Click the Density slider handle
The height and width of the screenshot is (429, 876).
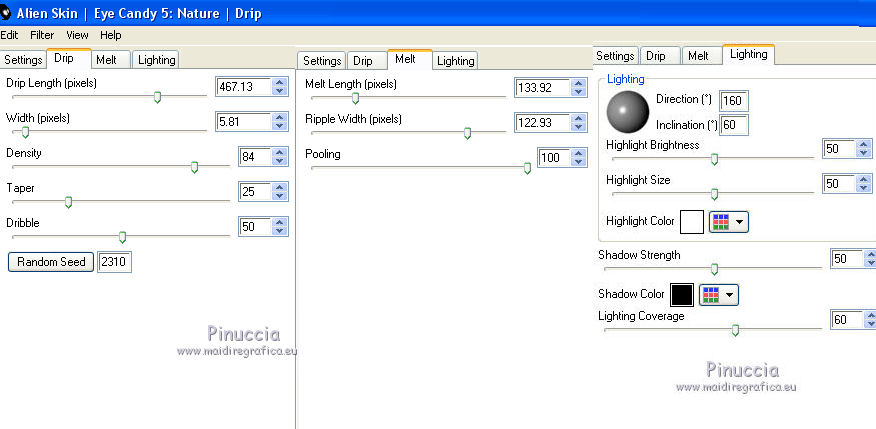[x=194, y=168]
